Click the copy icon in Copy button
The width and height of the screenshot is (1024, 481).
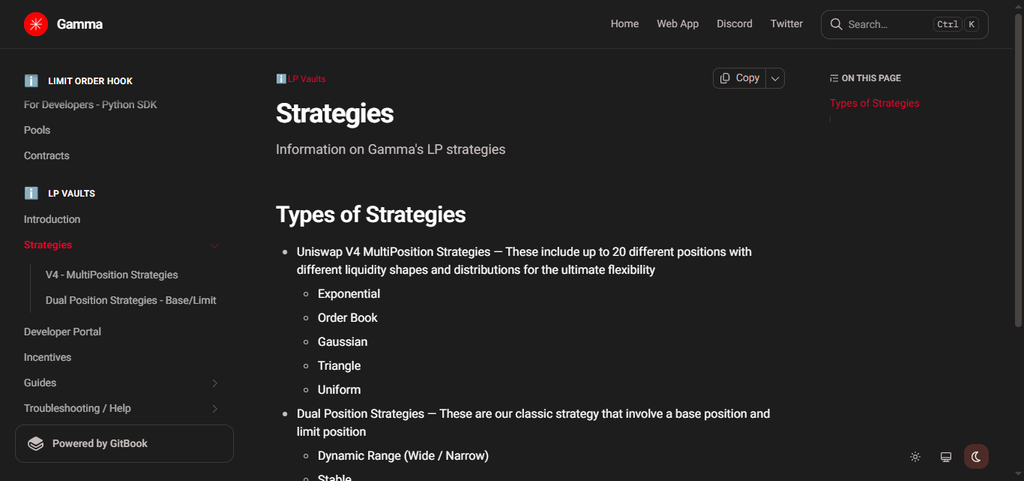725,78
